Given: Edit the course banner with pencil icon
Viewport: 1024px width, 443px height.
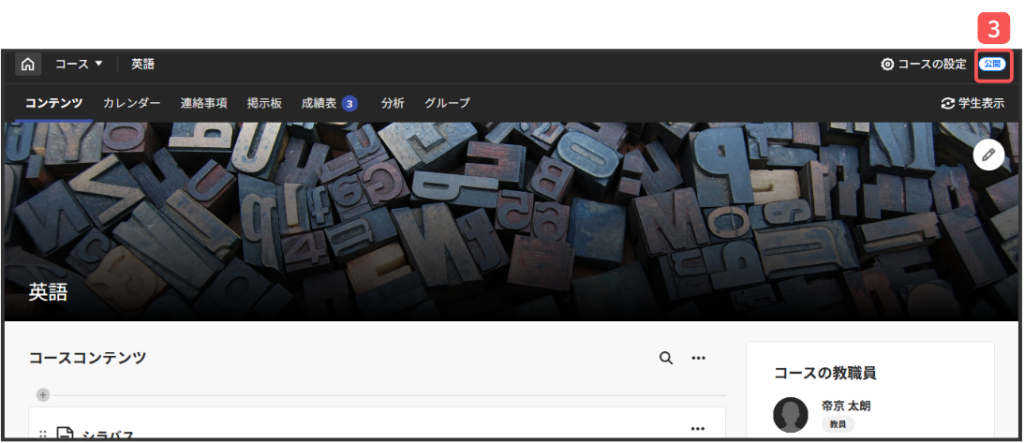Looking at the screenshot, I should [988, 154].
